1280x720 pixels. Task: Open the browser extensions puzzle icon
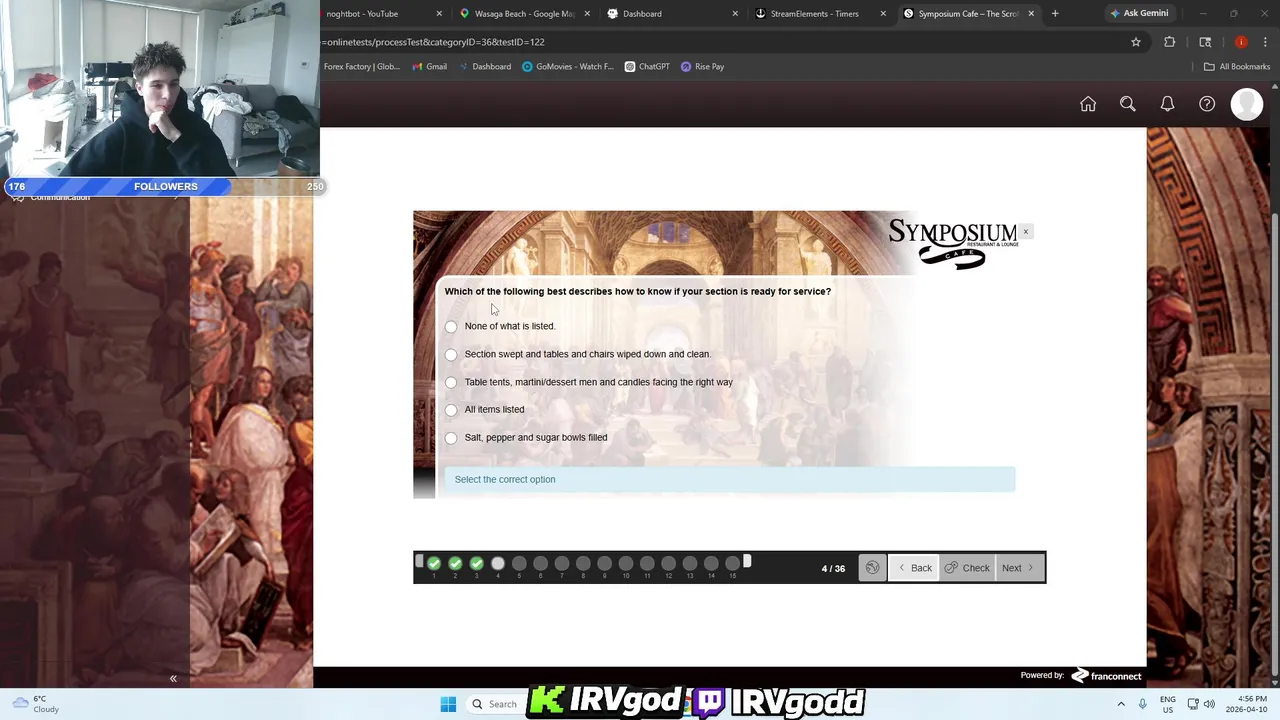pos(1170,42)
